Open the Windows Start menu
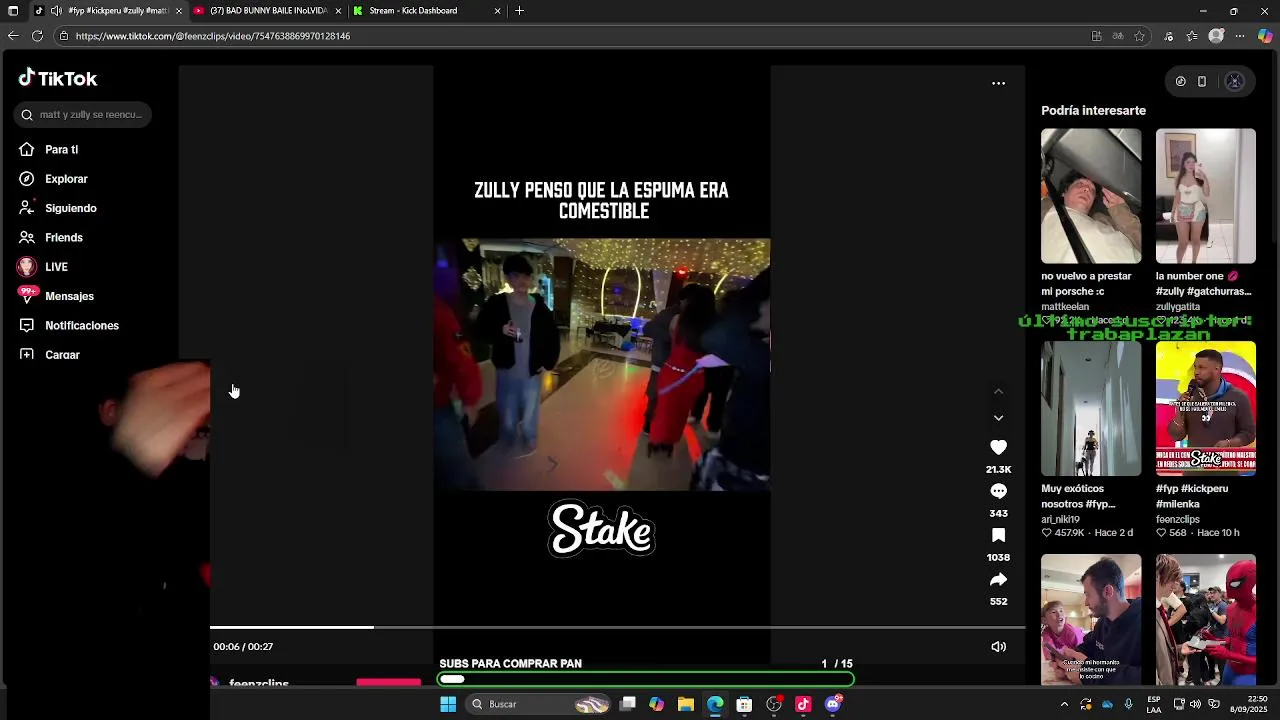1280x720 pixels. (x=448, y=704)
